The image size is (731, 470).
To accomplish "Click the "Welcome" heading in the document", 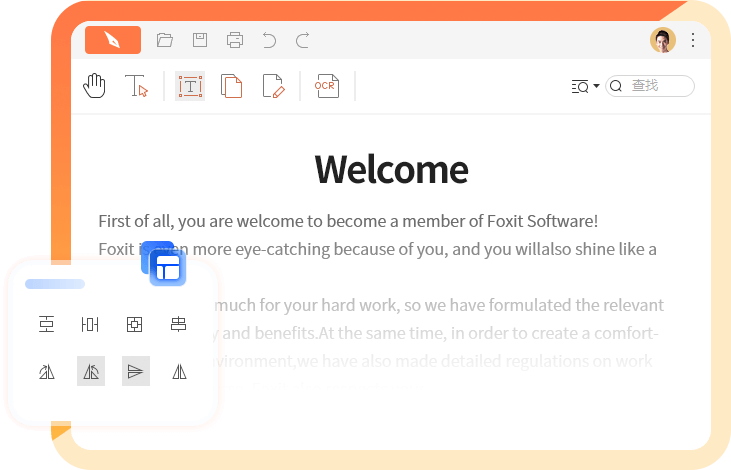I will tap(392, 170).
